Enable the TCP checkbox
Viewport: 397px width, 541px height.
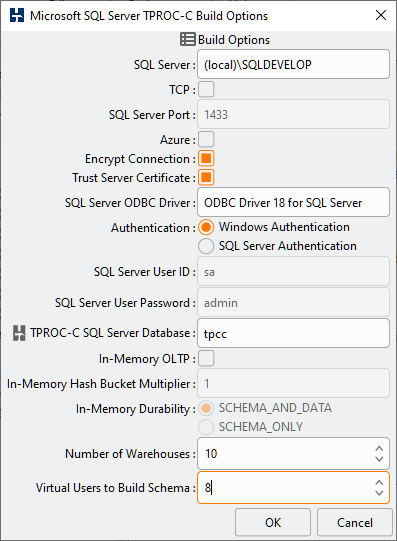[x=206, y=89]
